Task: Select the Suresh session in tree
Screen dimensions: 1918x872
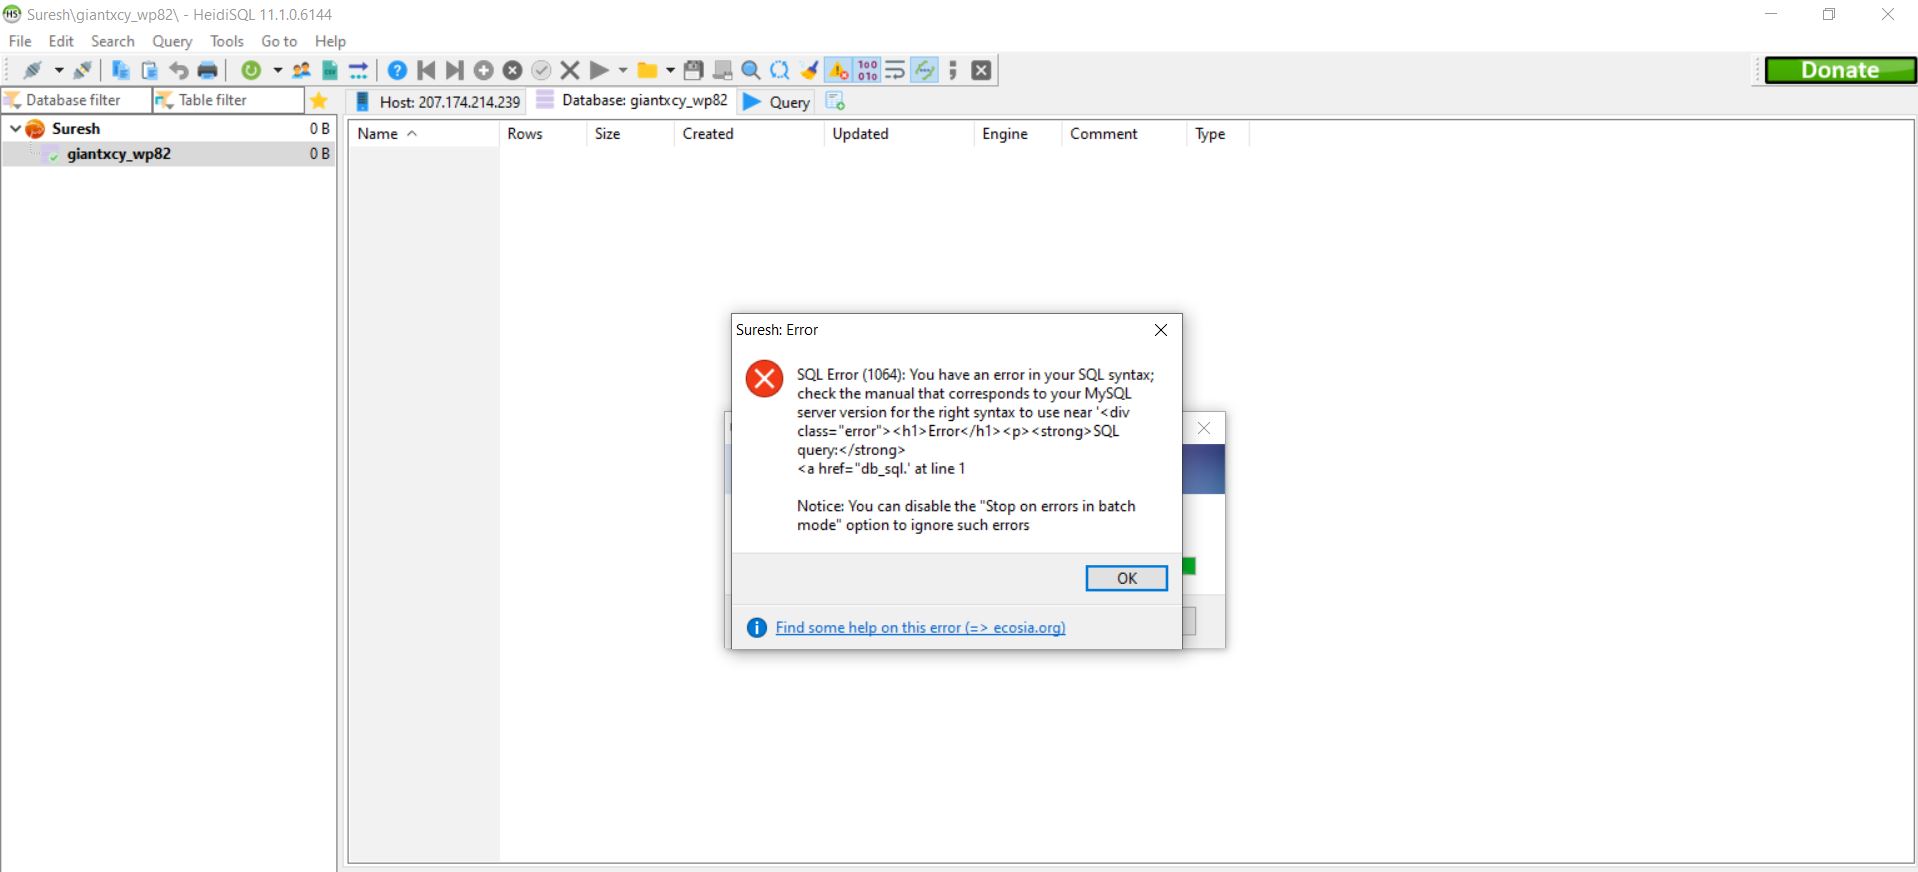Action: click(76, 128)
